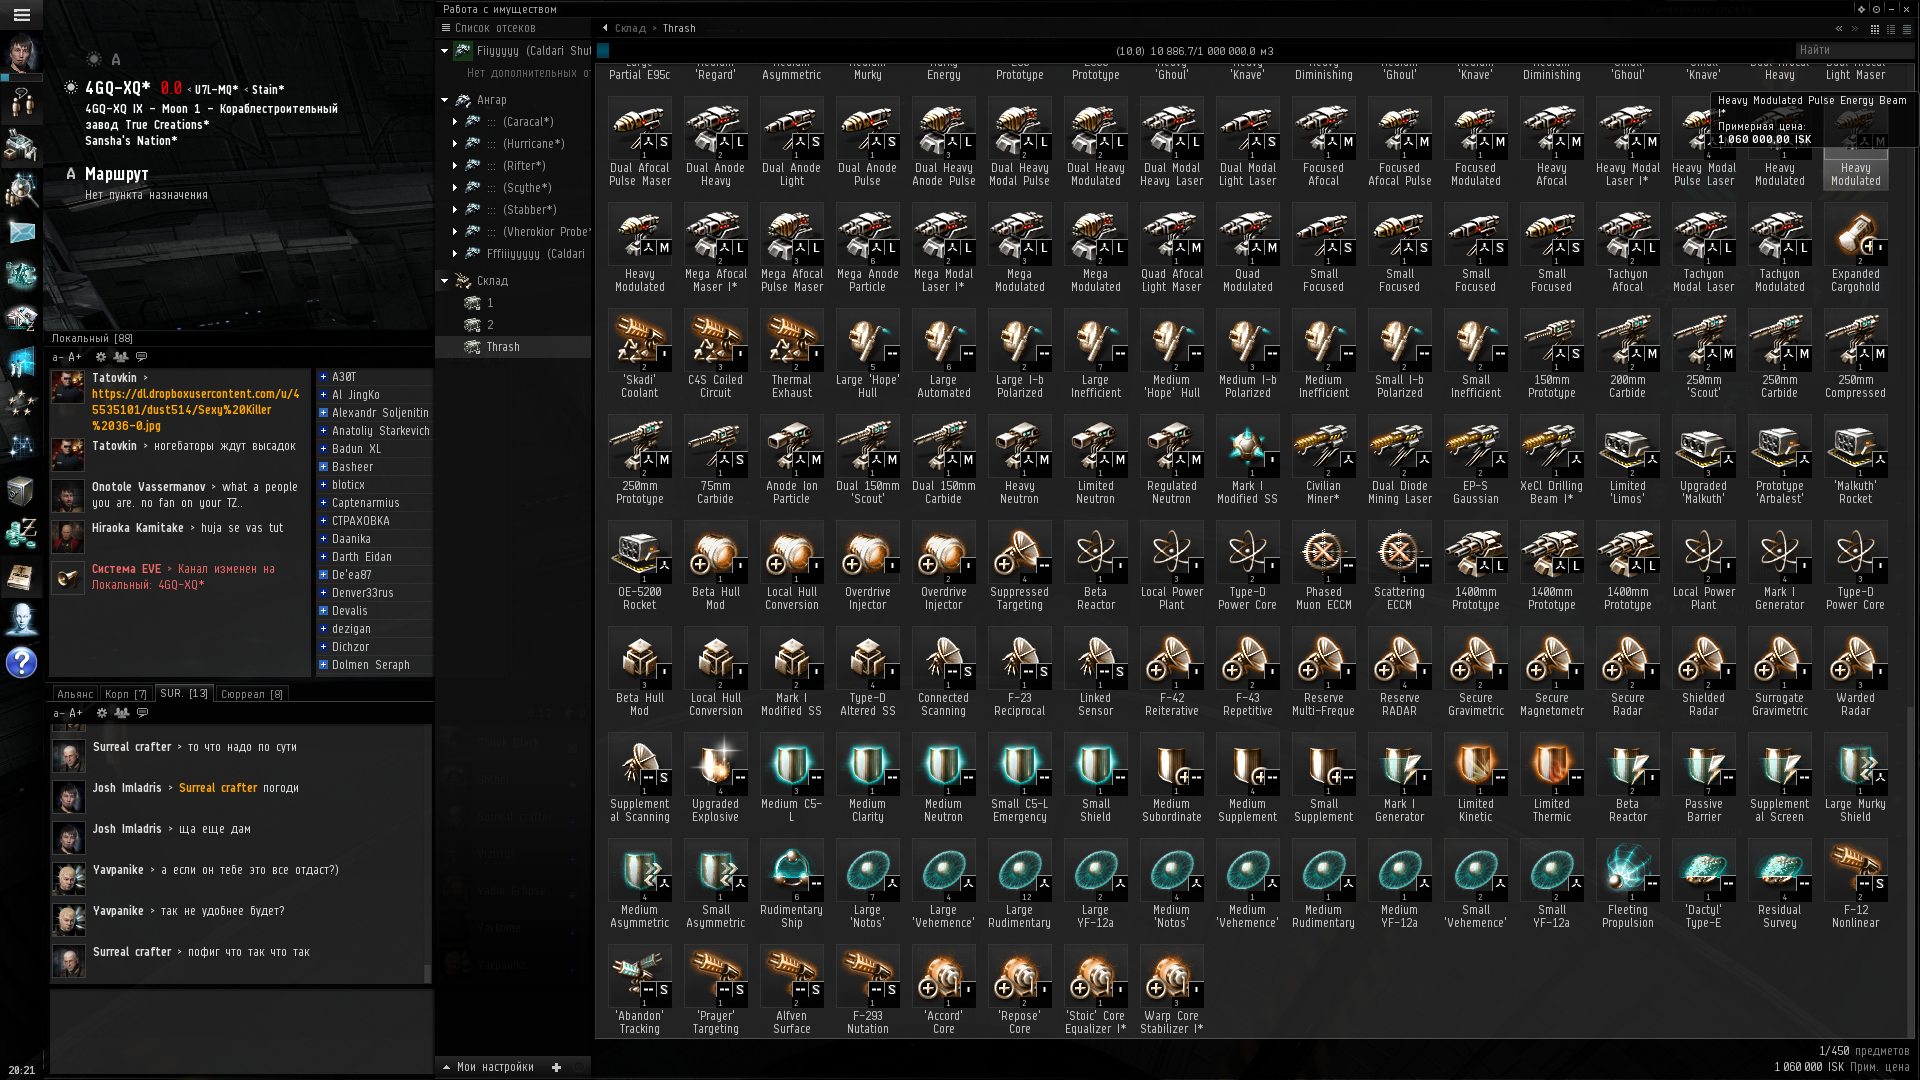Select the Thrash container in tree

pyautogui.click(x=512, y=347)
